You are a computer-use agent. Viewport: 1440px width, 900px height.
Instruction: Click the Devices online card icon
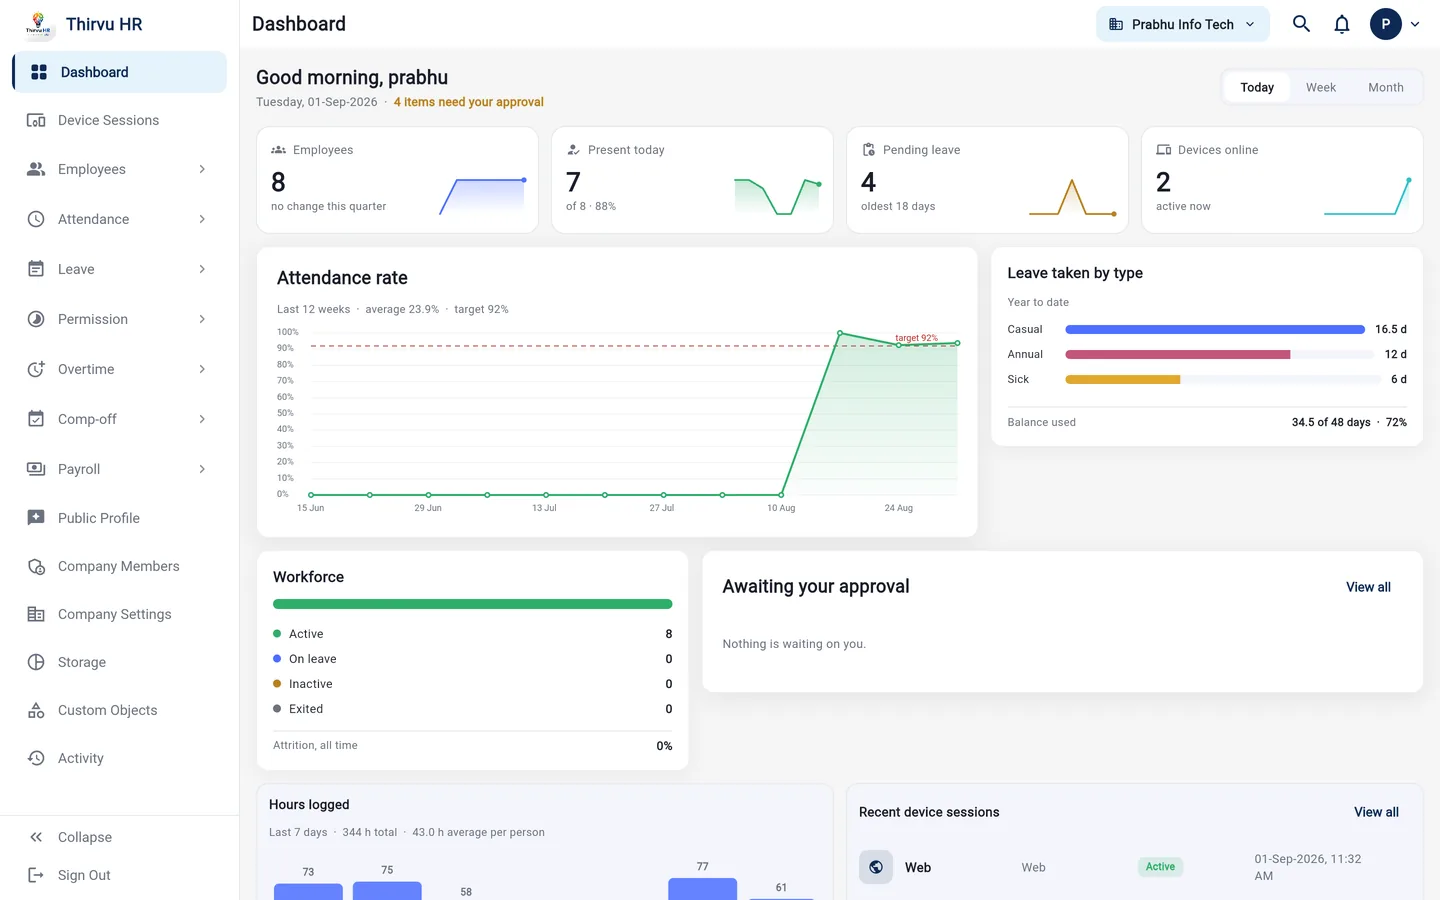pos(1164,150)
